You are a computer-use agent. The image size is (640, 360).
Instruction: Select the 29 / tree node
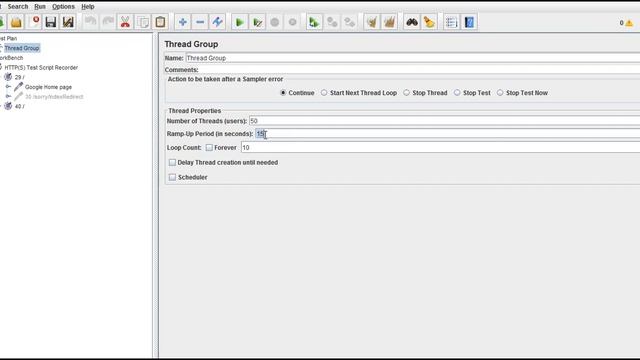pos(19,77)
